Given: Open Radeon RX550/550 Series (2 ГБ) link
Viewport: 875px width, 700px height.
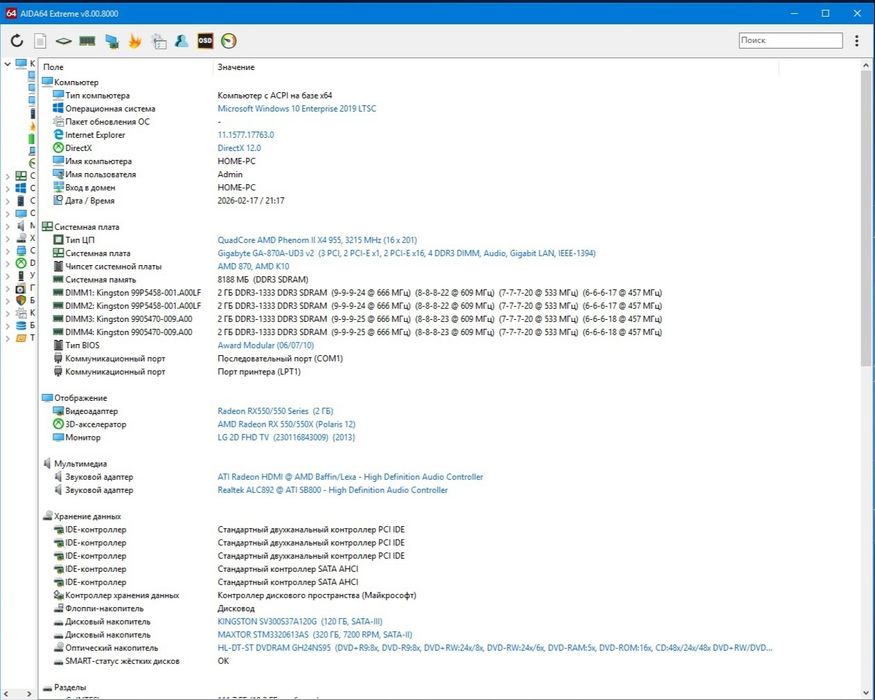Looking at the screenshot, I should 275,411.
